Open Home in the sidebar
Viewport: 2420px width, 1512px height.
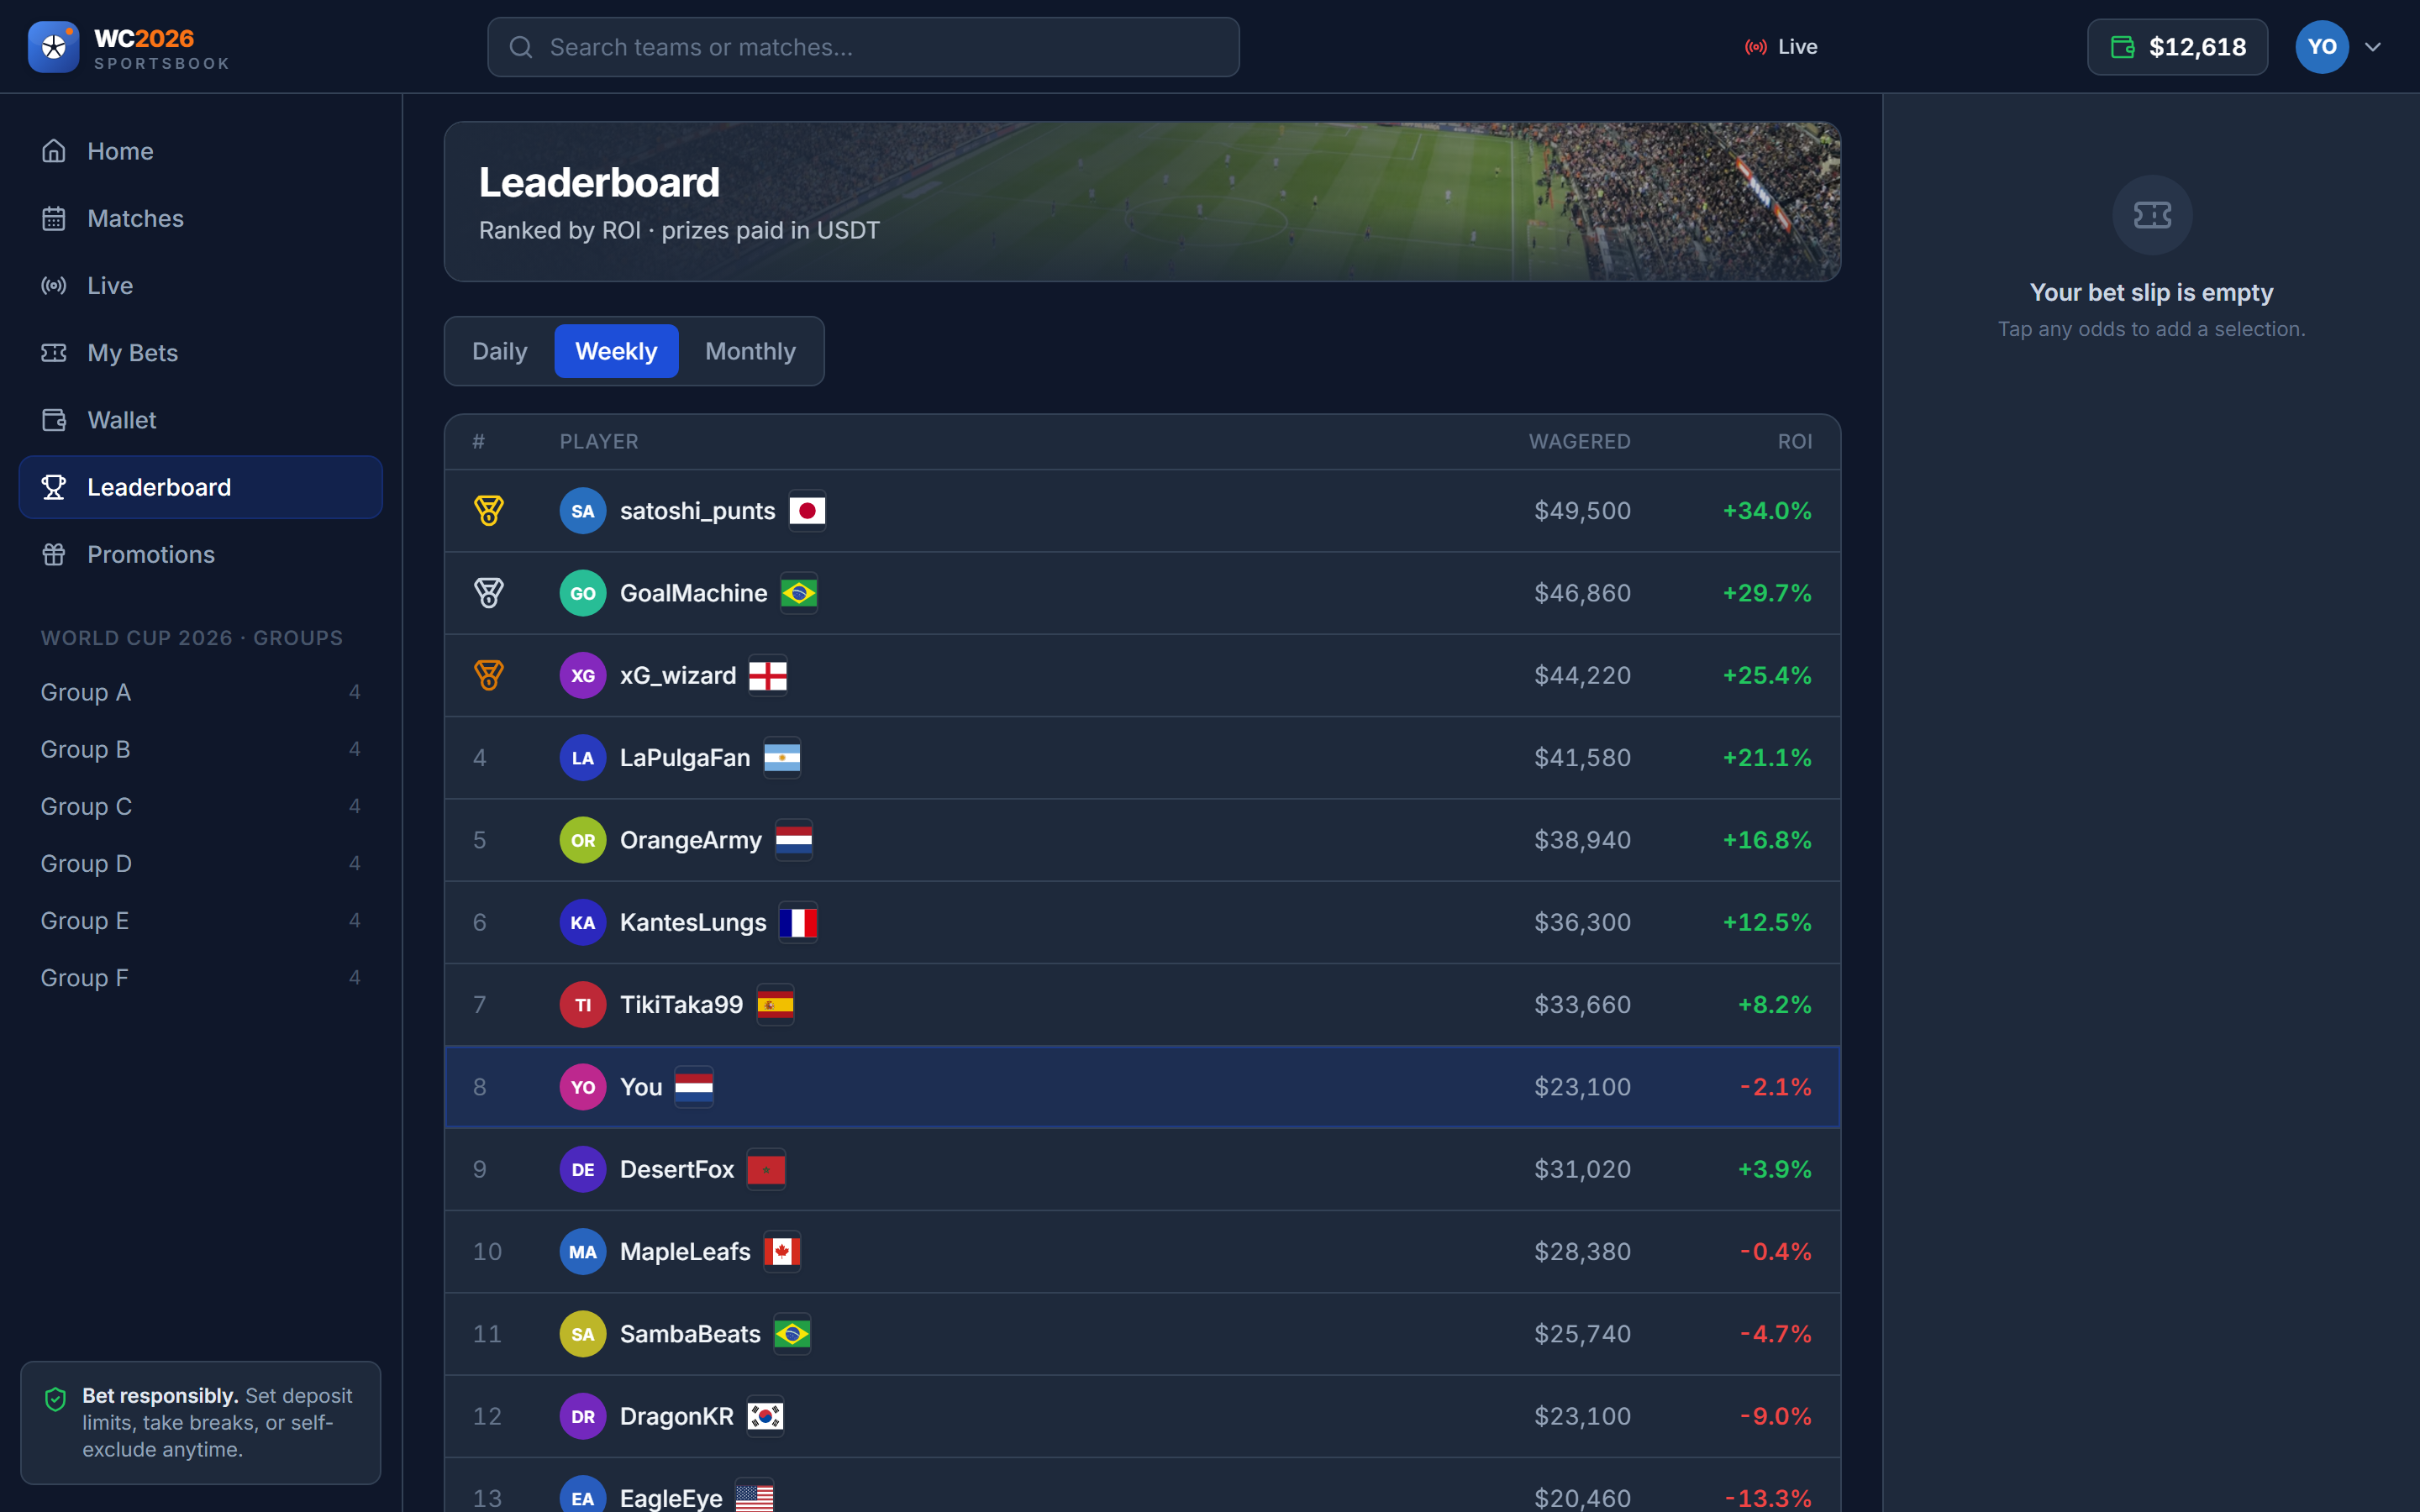[x=201, y=151]
